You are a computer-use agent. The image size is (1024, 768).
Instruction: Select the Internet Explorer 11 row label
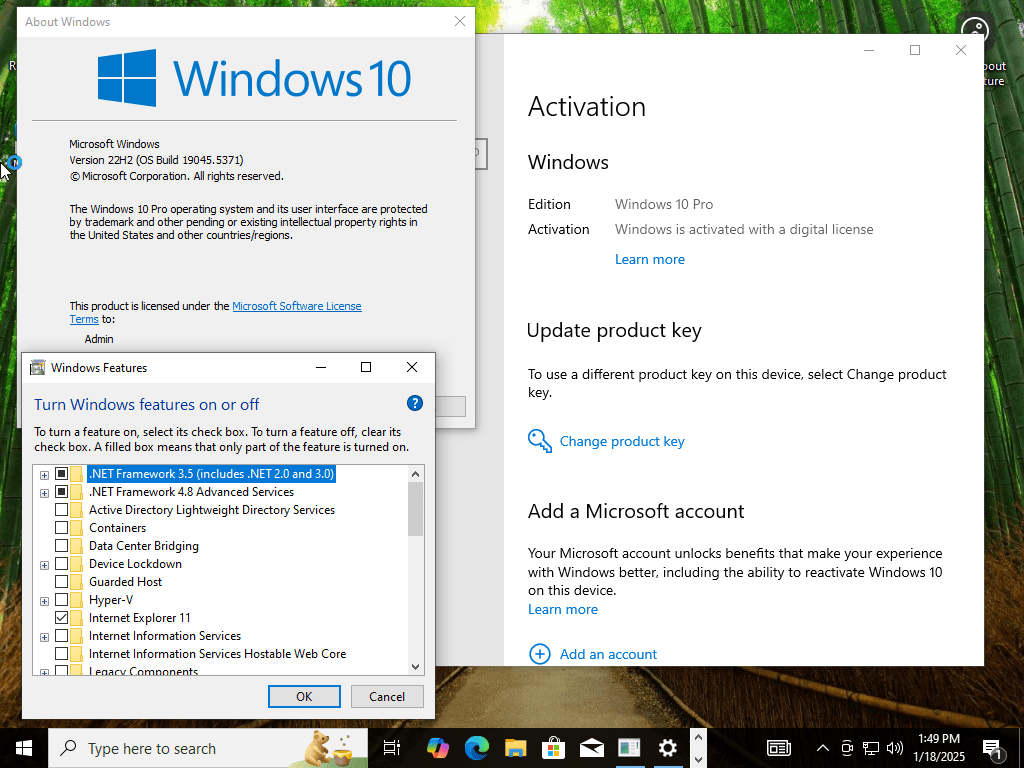pos(140,617)
